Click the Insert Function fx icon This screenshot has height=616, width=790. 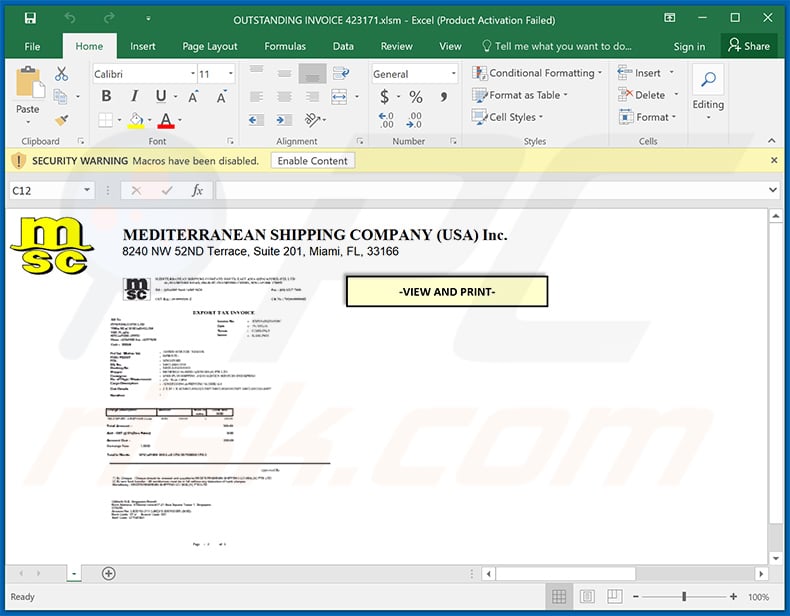[197, 190]
